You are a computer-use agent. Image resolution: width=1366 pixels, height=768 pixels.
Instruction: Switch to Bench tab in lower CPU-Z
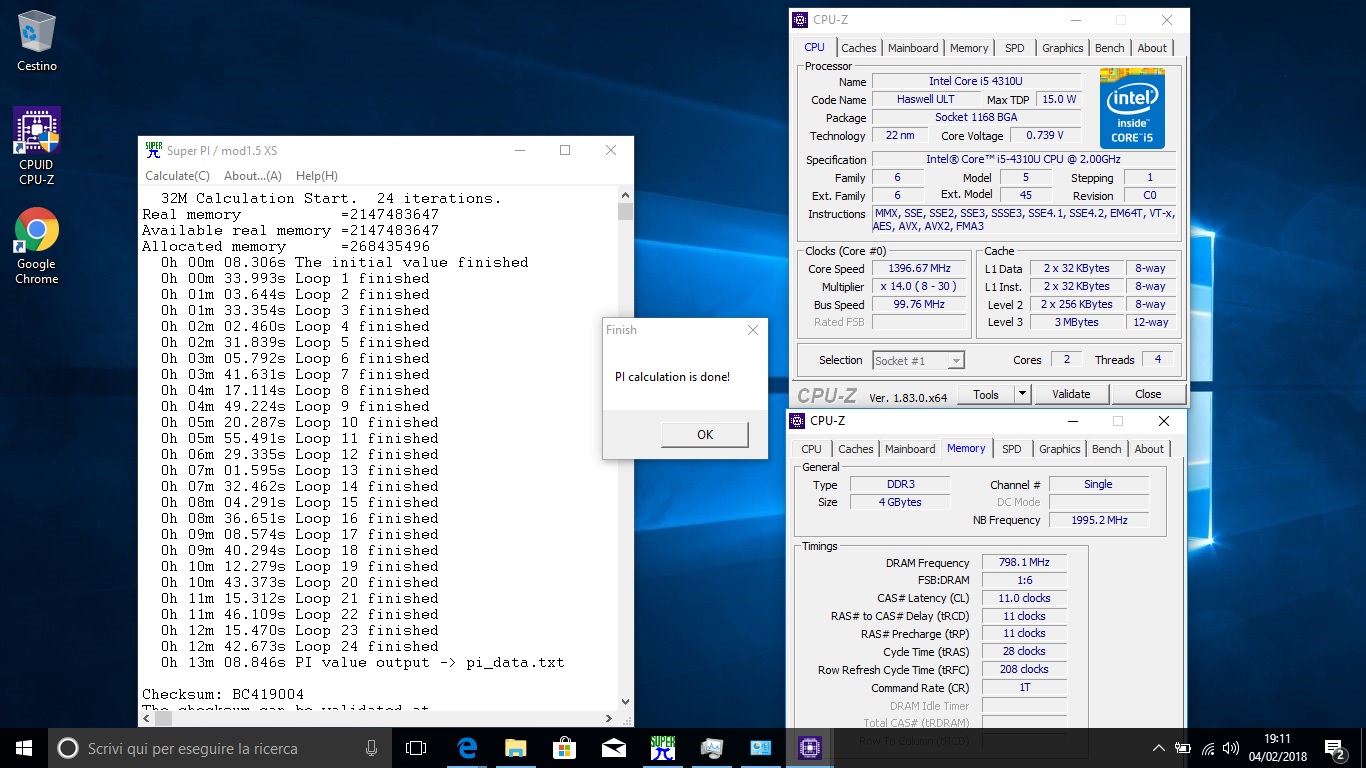click(1106, 449)
